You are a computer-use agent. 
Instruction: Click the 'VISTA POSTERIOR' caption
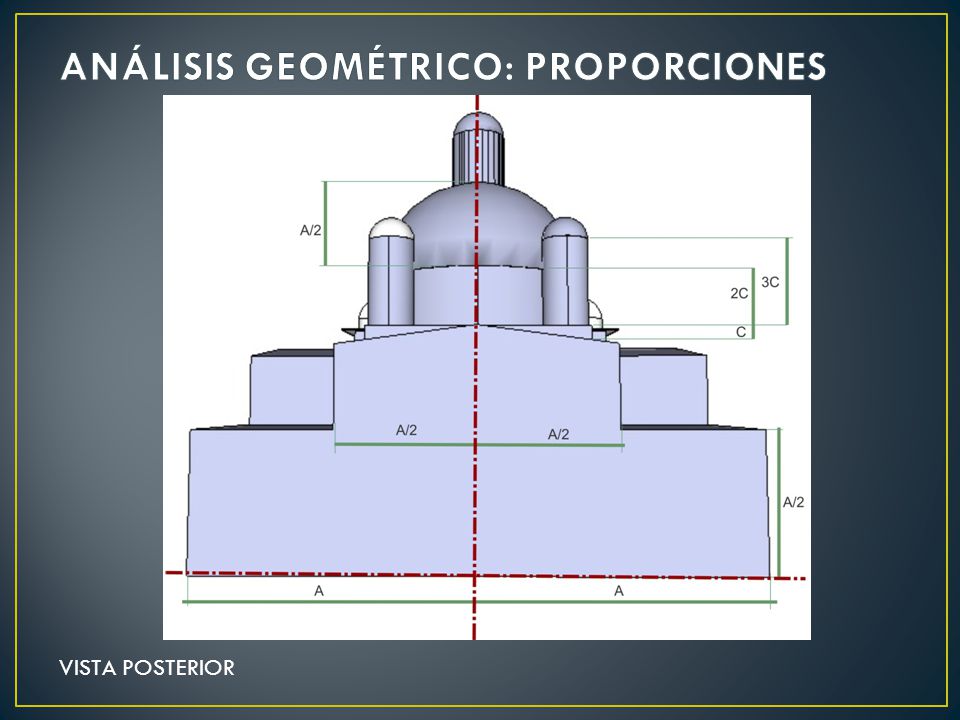point(147,667)
